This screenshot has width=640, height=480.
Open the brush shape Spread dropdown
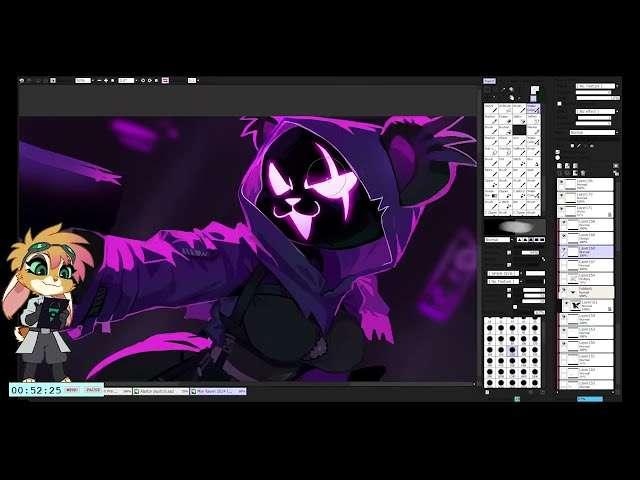coord(503,273)
